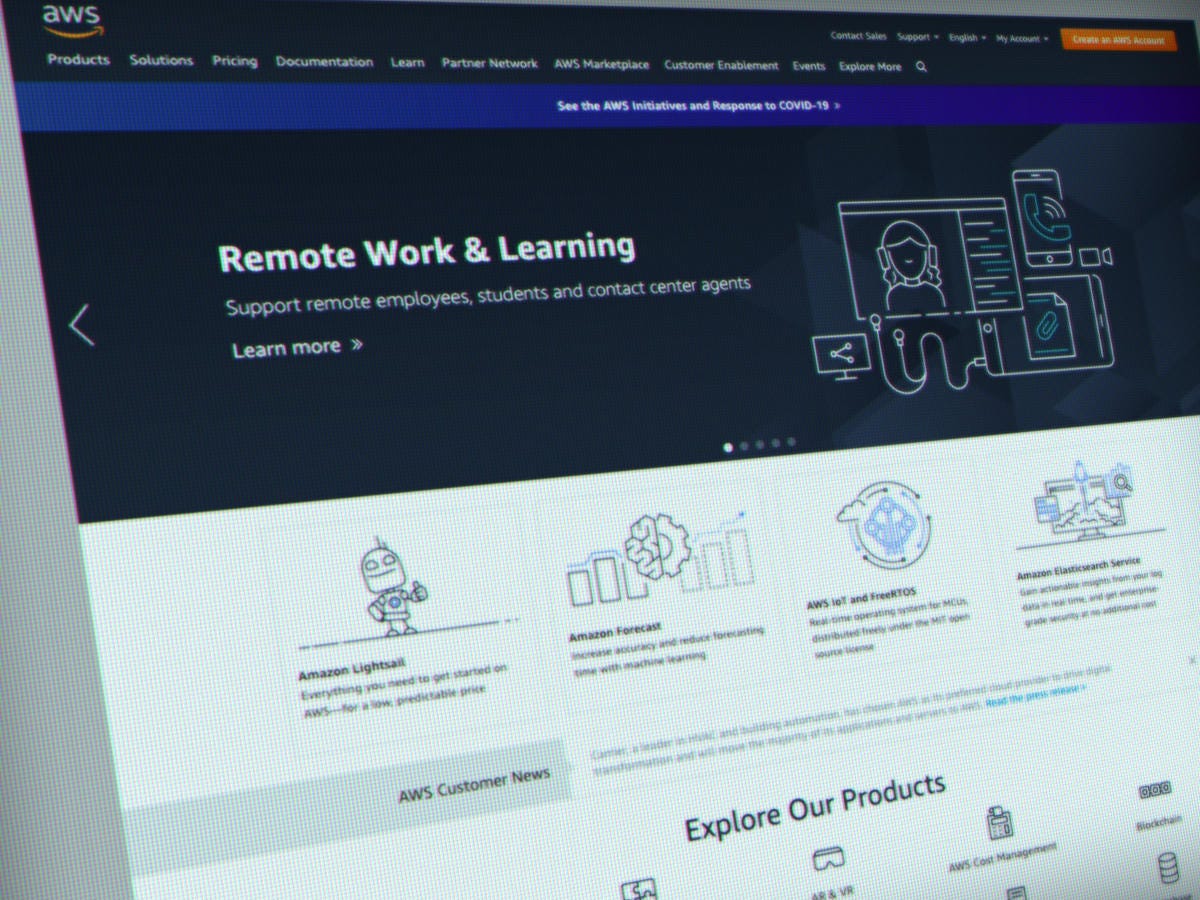The width and height of the screenshot is (1200, 900).
Task: Open the AWS IoT and FreeRTOS title
Action: (861, 599)
